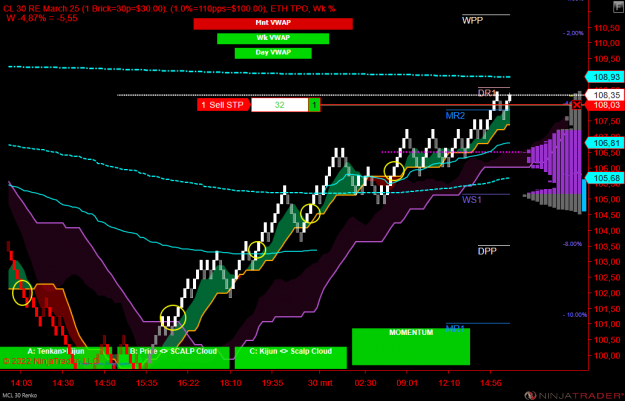
Task: Click the cyan 106,81 price marker
Action: [x=604, y=143]
